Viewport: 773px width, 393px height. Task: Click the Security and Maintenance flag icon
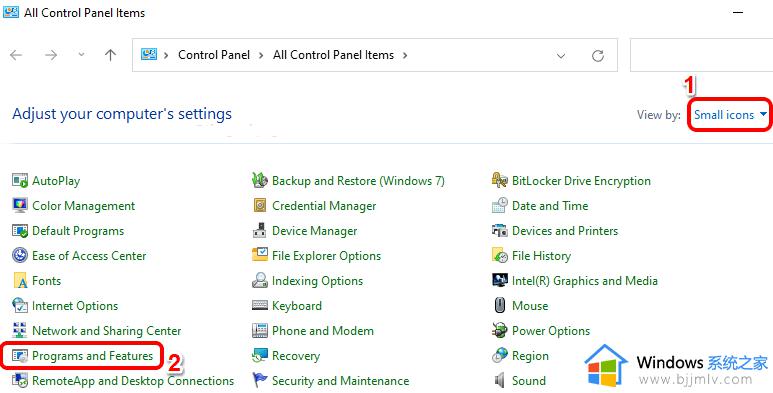260,381
